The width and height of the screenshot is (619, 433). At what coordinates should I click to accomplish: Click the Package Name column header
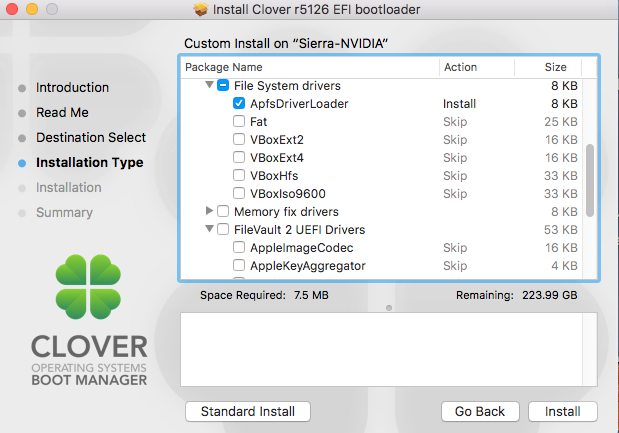click(x=310, y=67)
